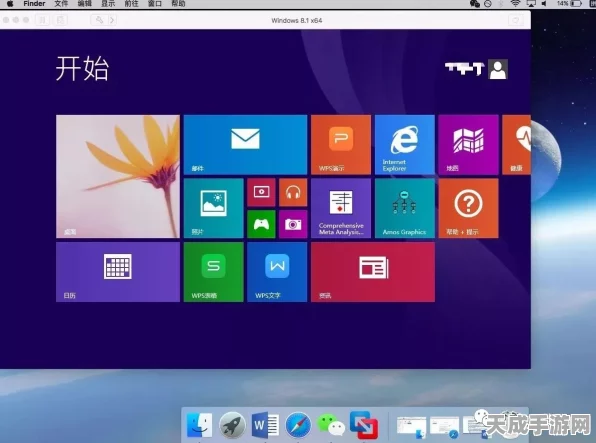Viewport: 596px width, 443px height.
Task: Open the small magenta Camera tile
Action: [x=293, y=224]
